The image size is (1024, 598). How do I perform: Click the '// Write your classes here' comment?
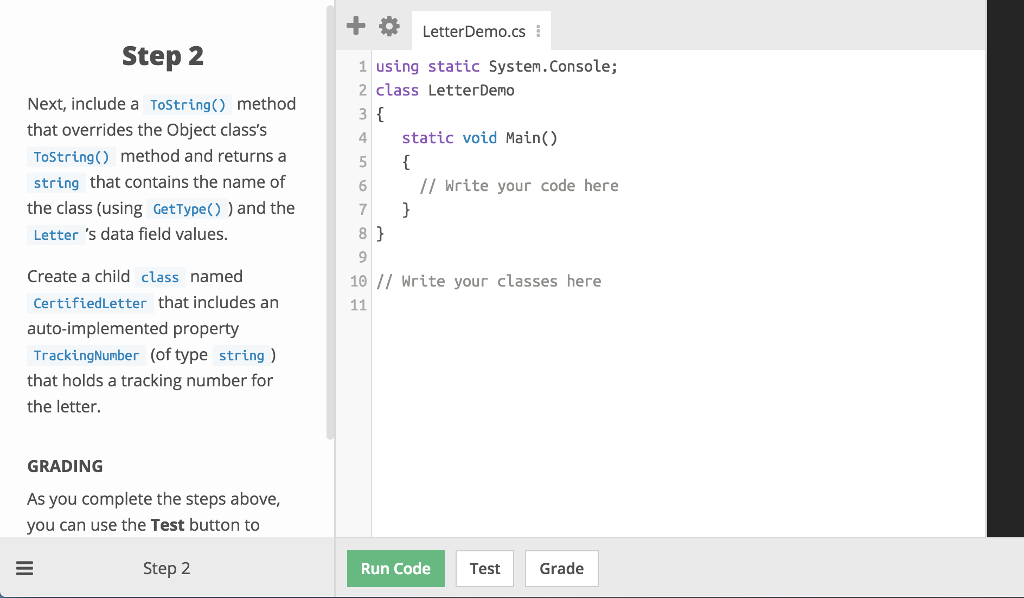[488, 281]
